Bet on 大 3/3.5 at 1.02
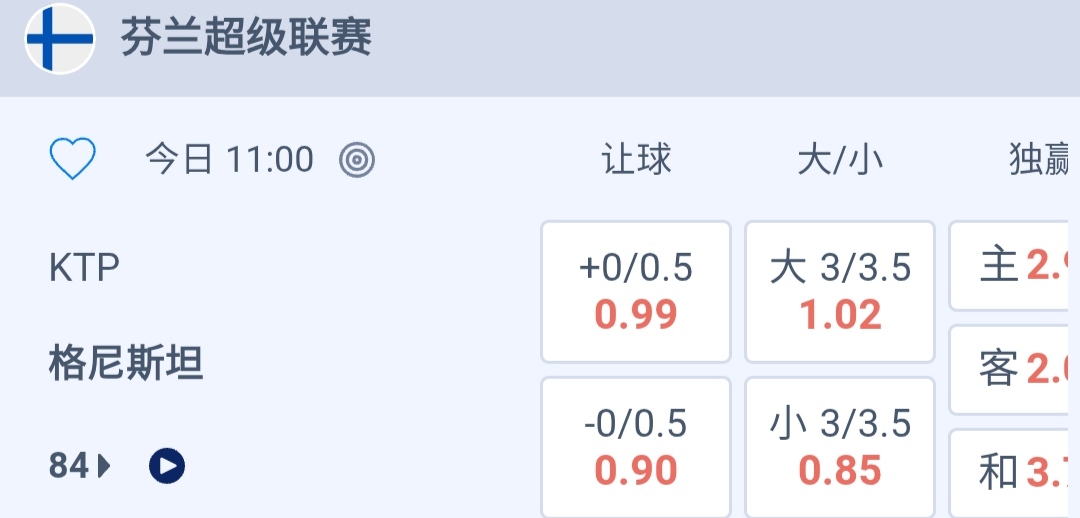Image resolution: width=1080 pixels, height=518 pixels. coord(840,291)
